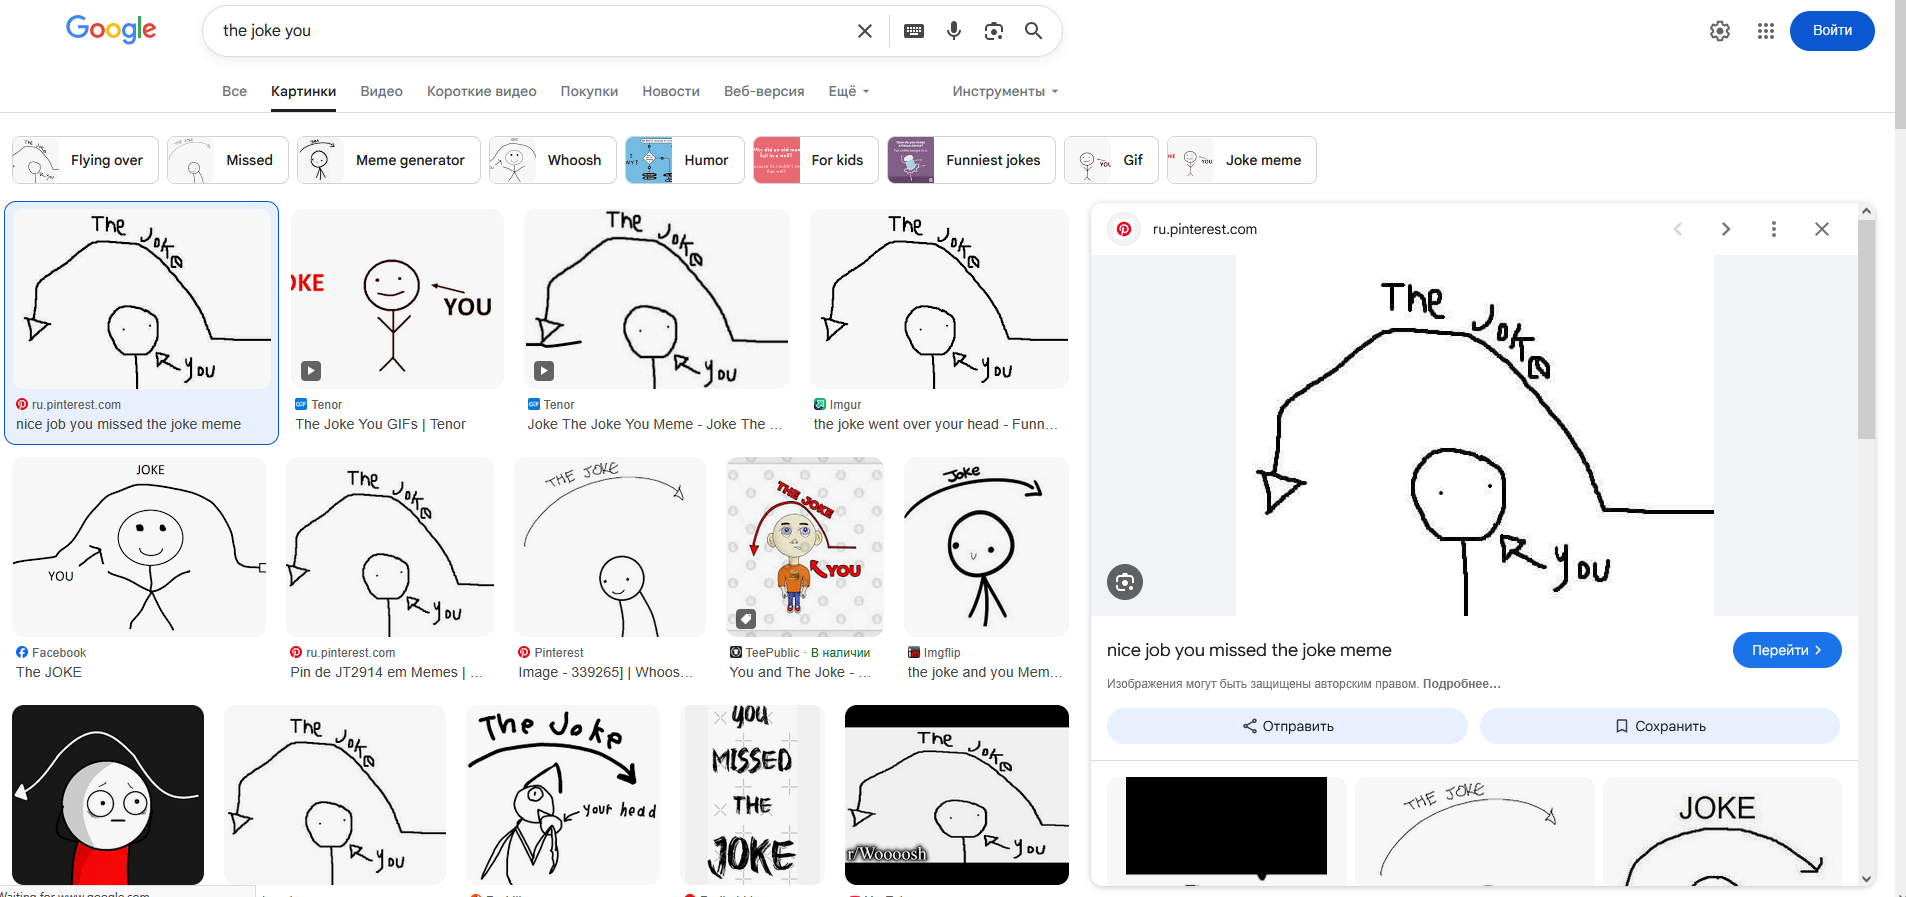The image size is (1906, 897).
Task: Open the on-screen keyboard input tool
Action: tap(914, 31)
